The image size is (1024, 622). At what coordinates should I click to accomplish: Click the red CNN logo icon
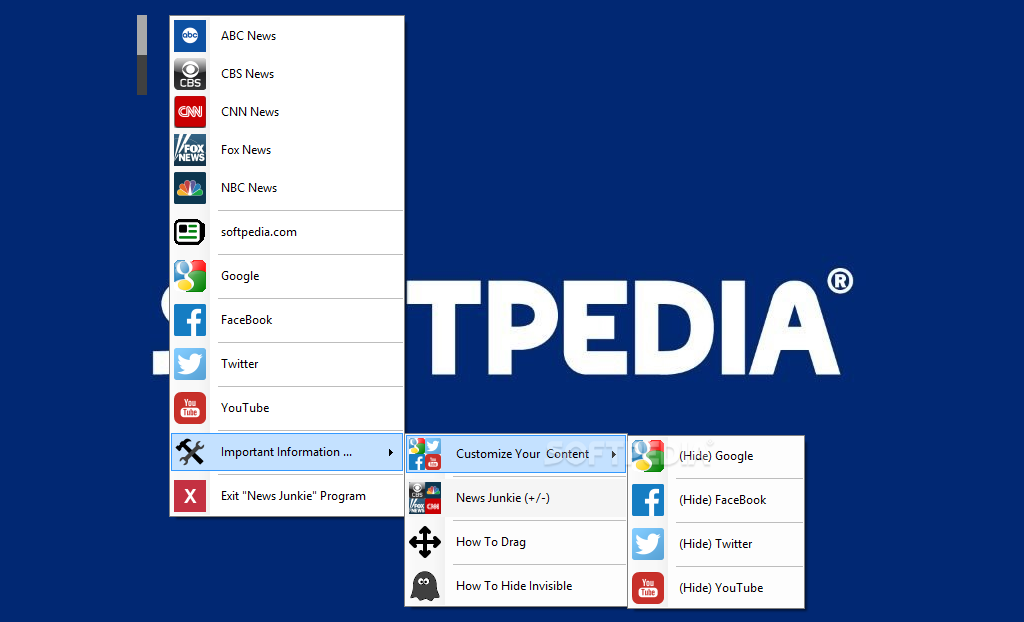(190, 112)
